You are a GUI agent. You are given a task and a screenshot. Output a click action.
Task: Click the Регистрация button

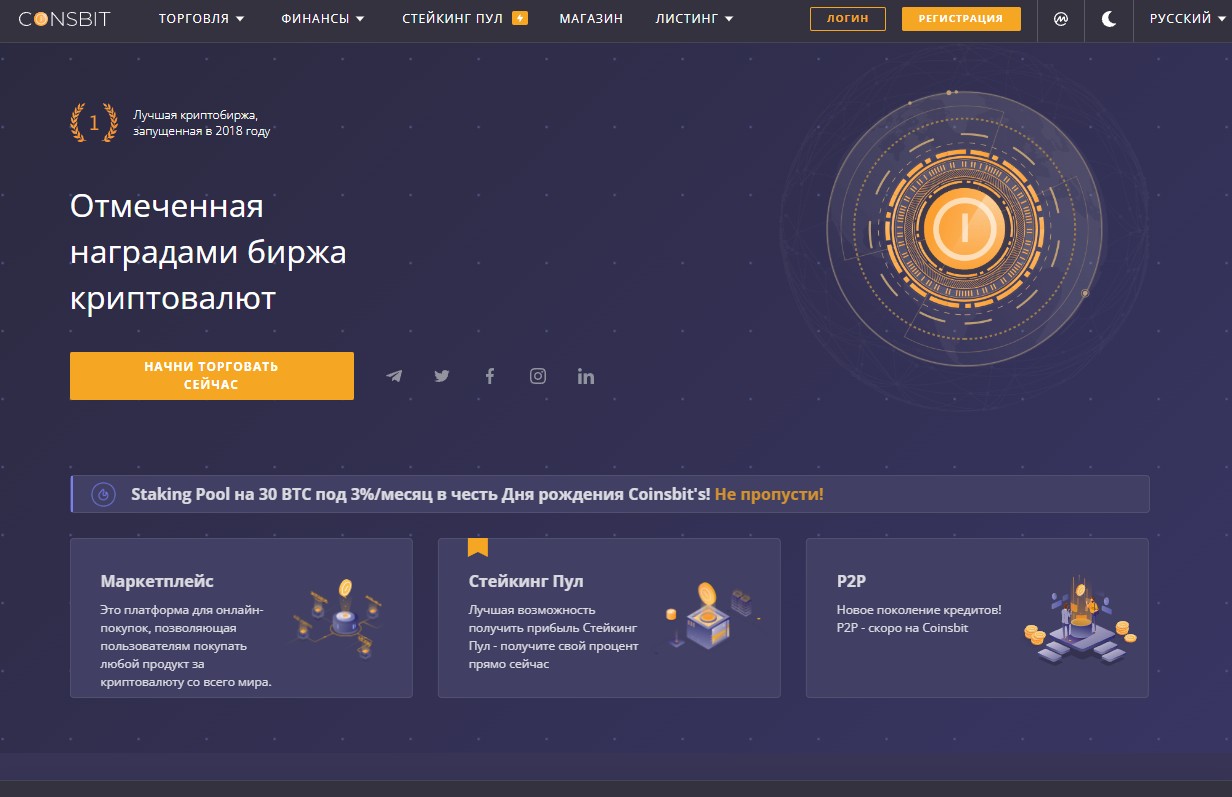coord(961,19)
